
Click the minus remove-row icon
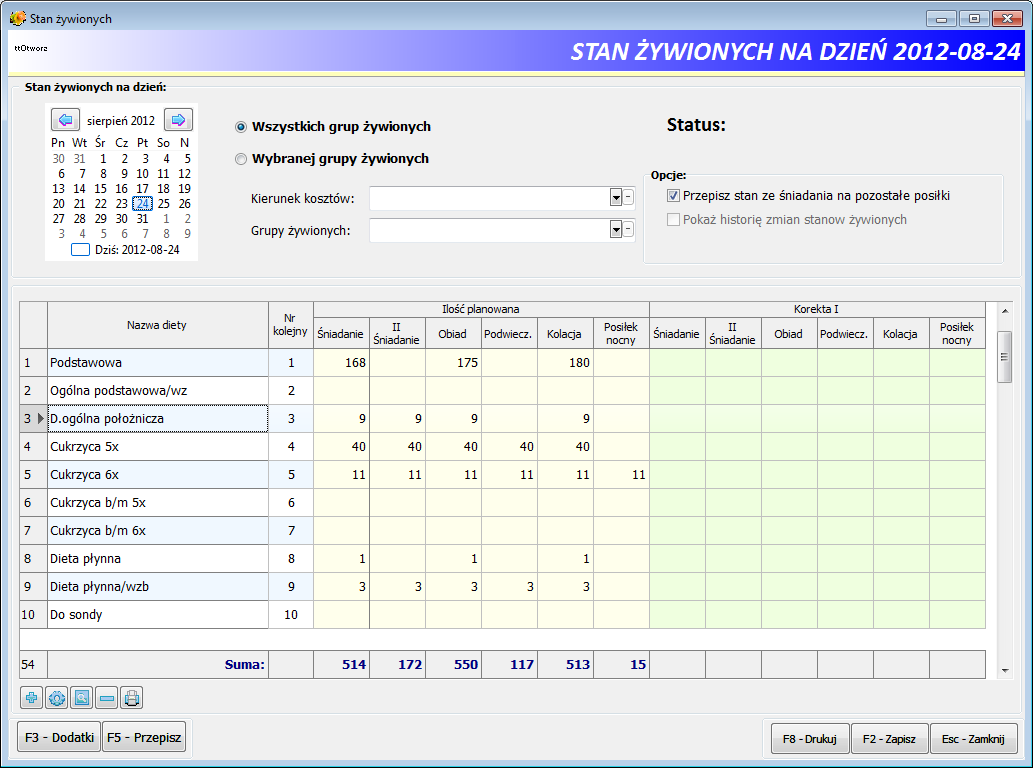click(x=107, y=698)
